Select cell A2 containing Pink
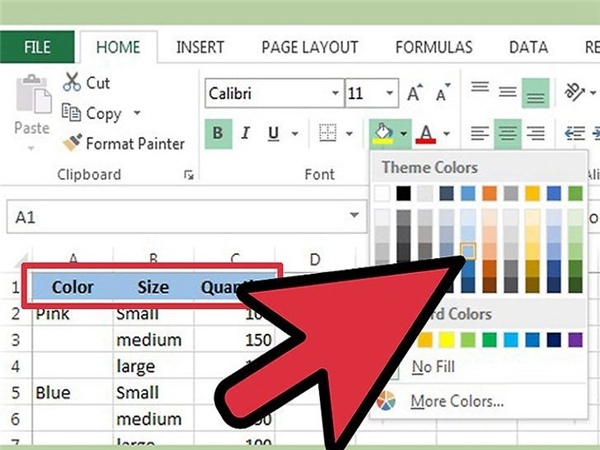This screenshot has height=450, width=600. click(x=72, y=314)
